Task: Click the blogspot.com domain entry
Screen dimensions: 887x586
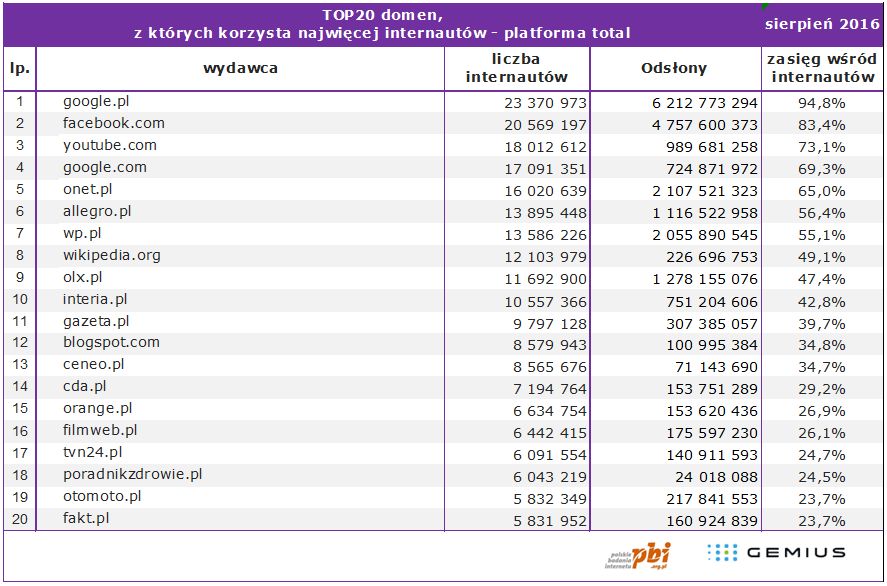Action: coord(111,343)
